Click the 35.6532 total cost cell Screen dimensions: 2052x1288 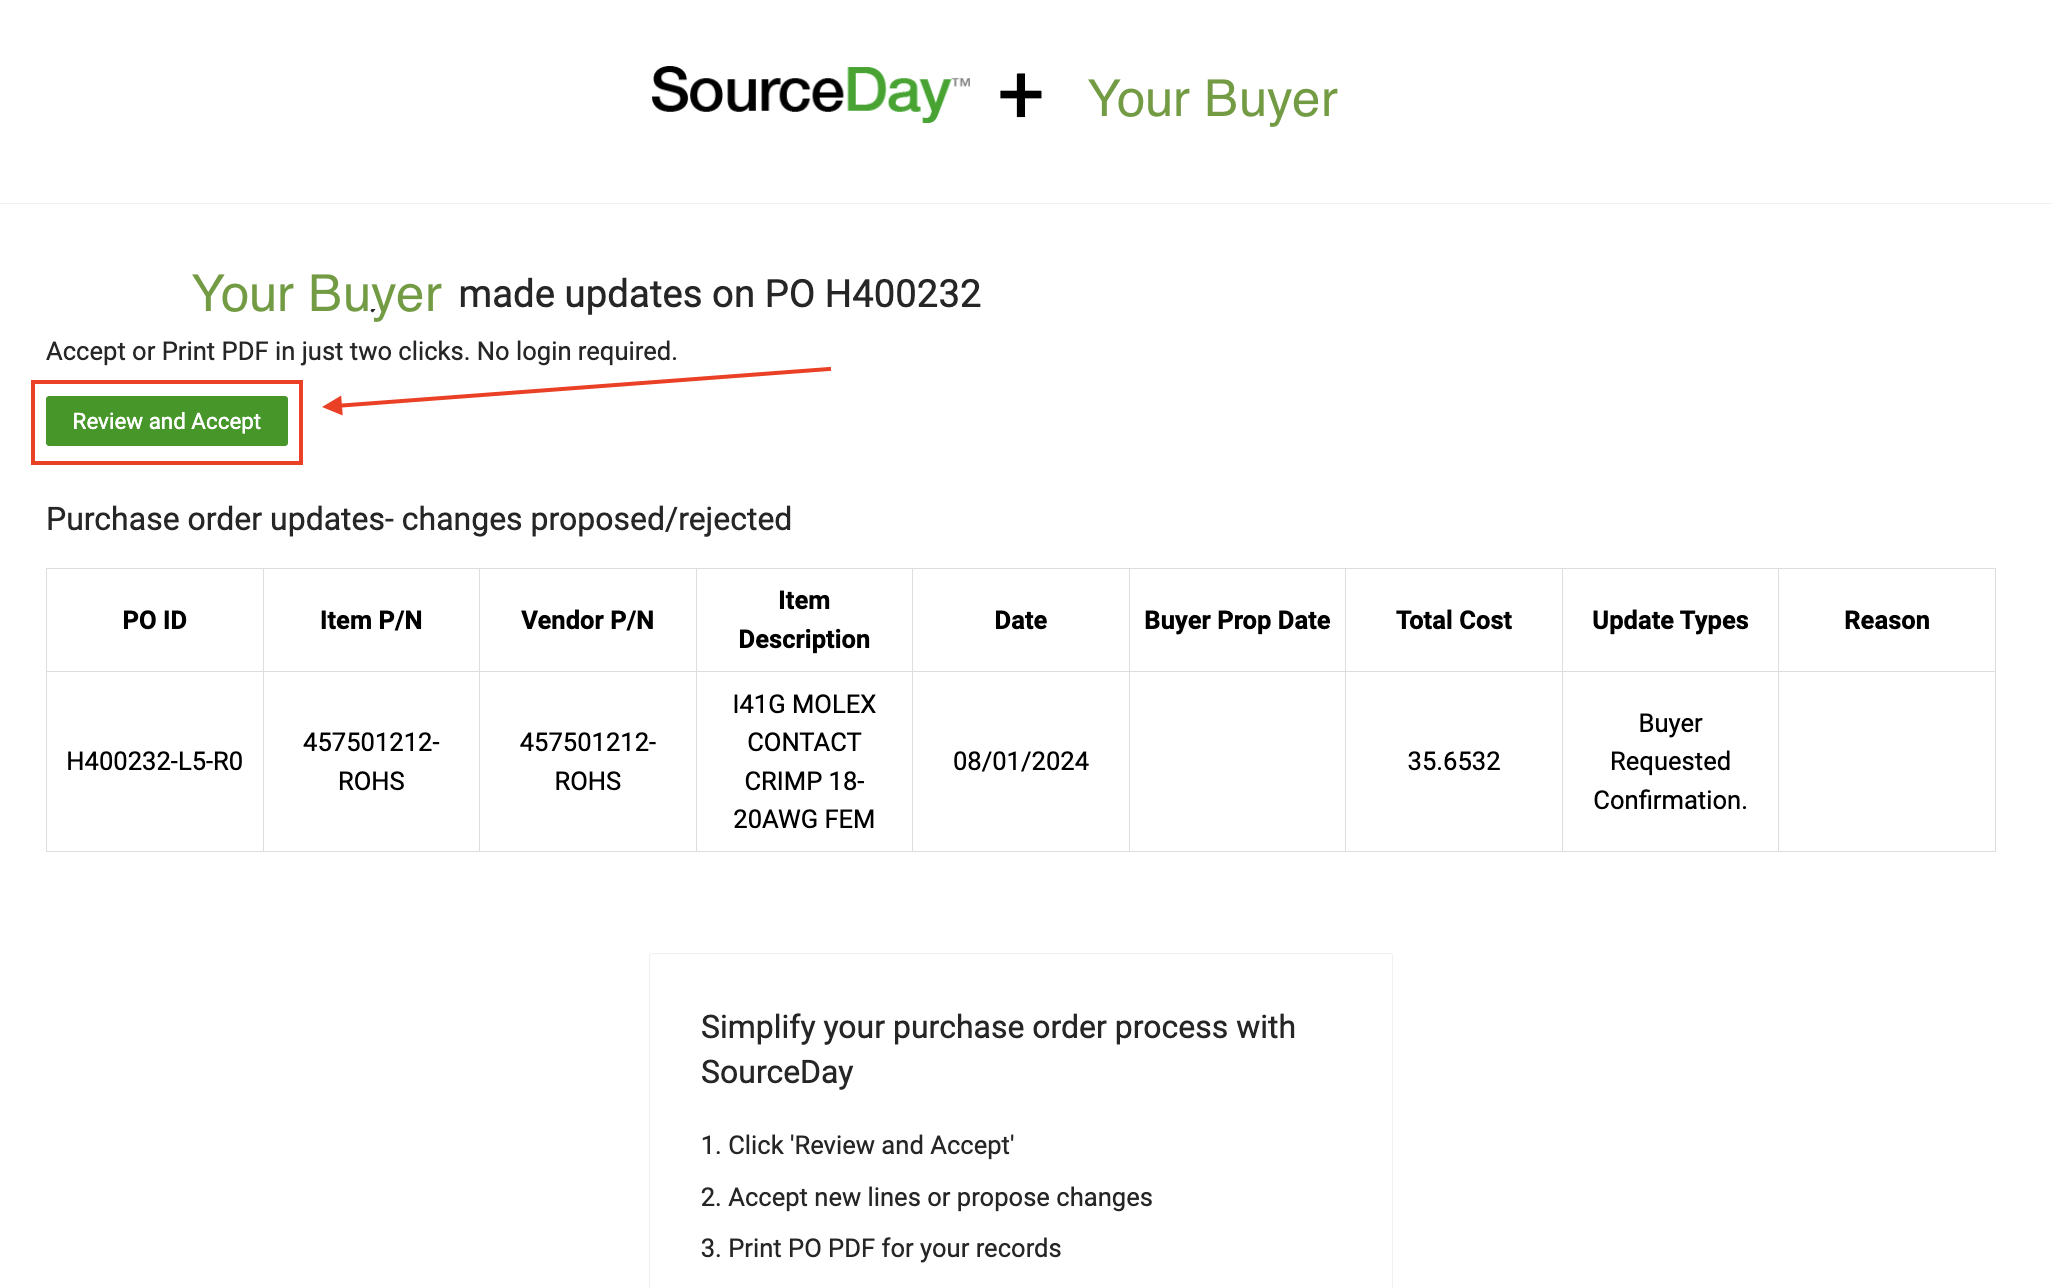click(x=1454, y=761)
